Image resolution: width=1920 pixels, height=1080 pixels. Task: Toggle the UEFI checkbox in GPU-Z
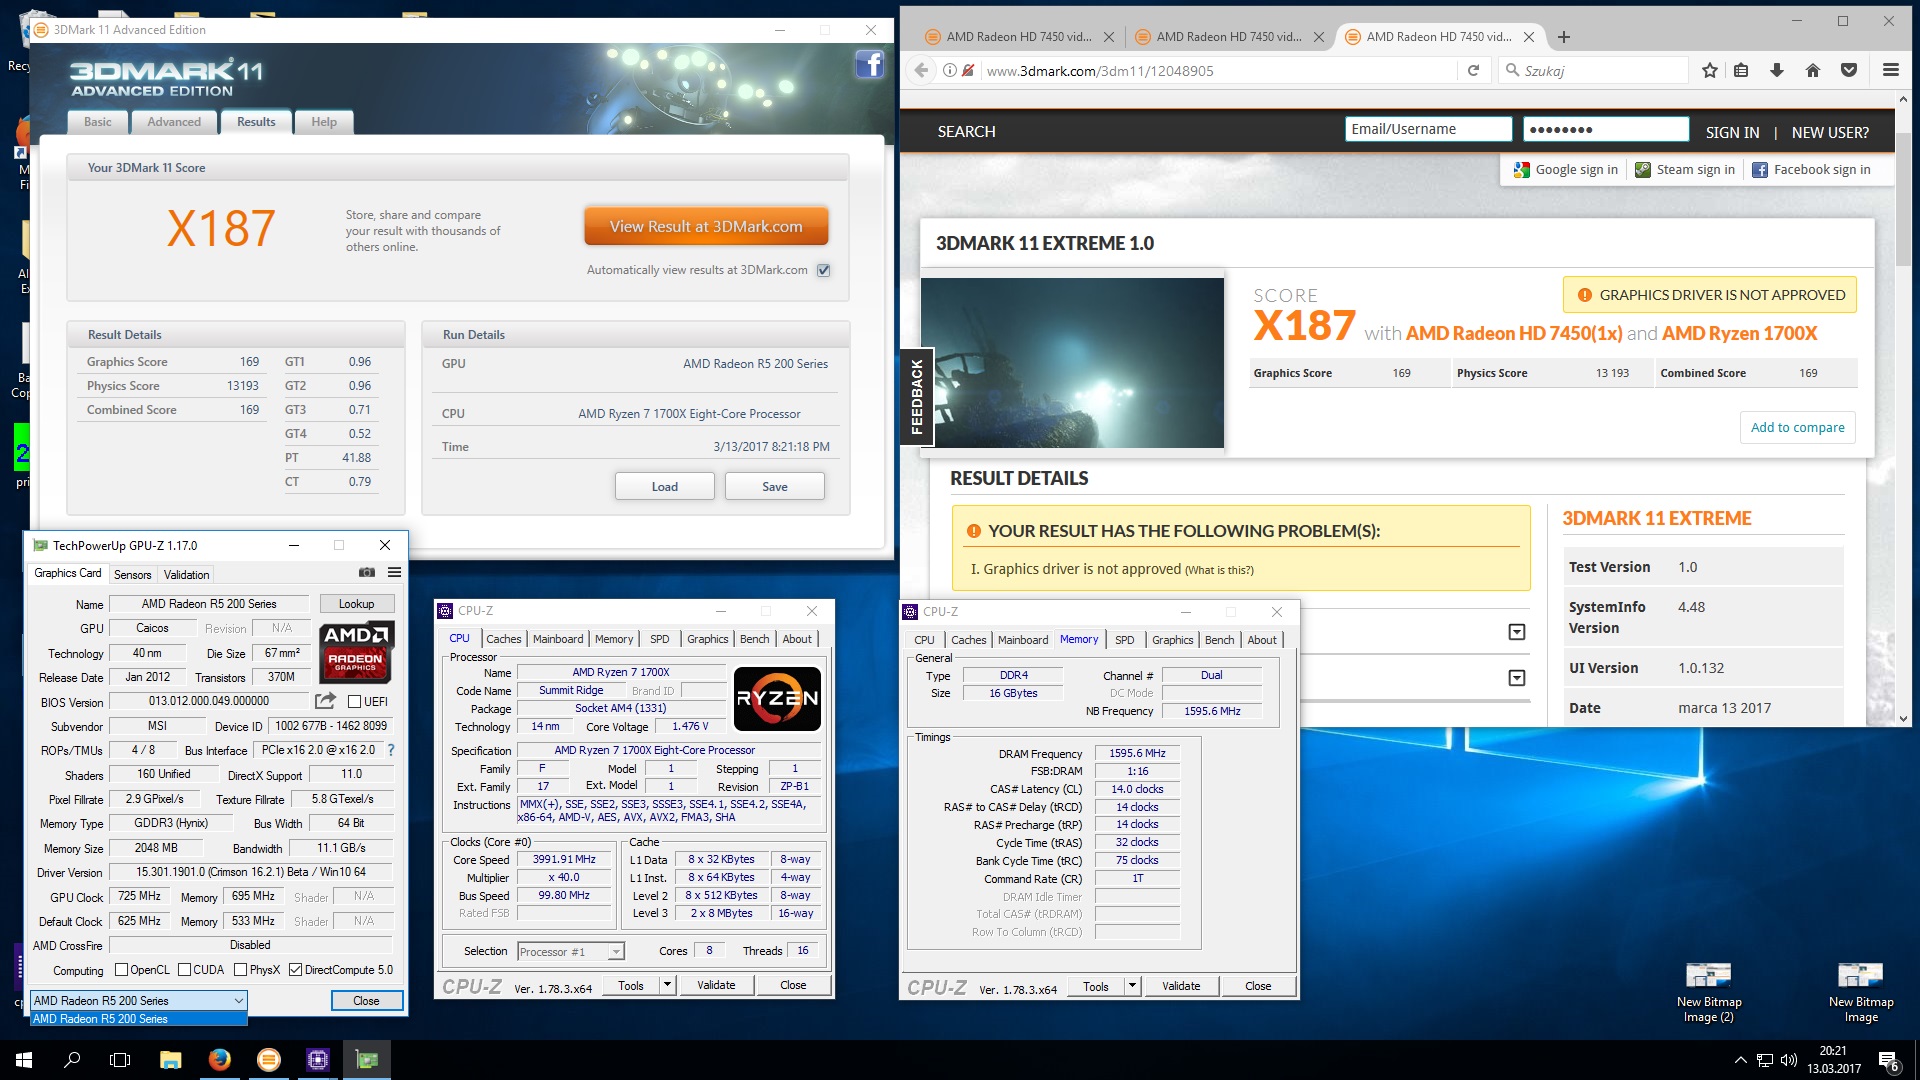coord(354,702)
